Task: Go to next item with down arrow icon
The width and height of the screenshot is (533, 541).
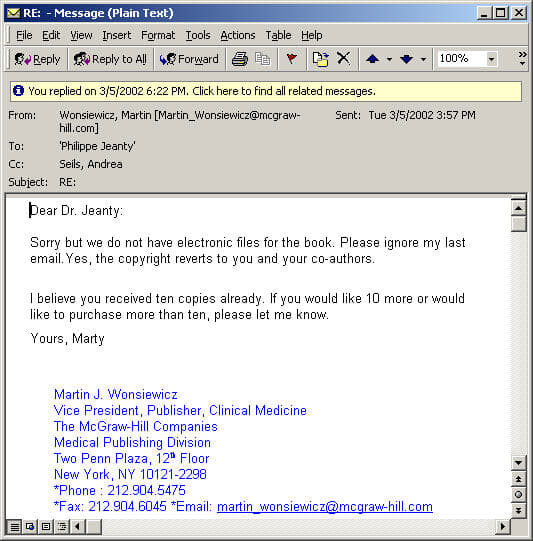Action: 407,59
